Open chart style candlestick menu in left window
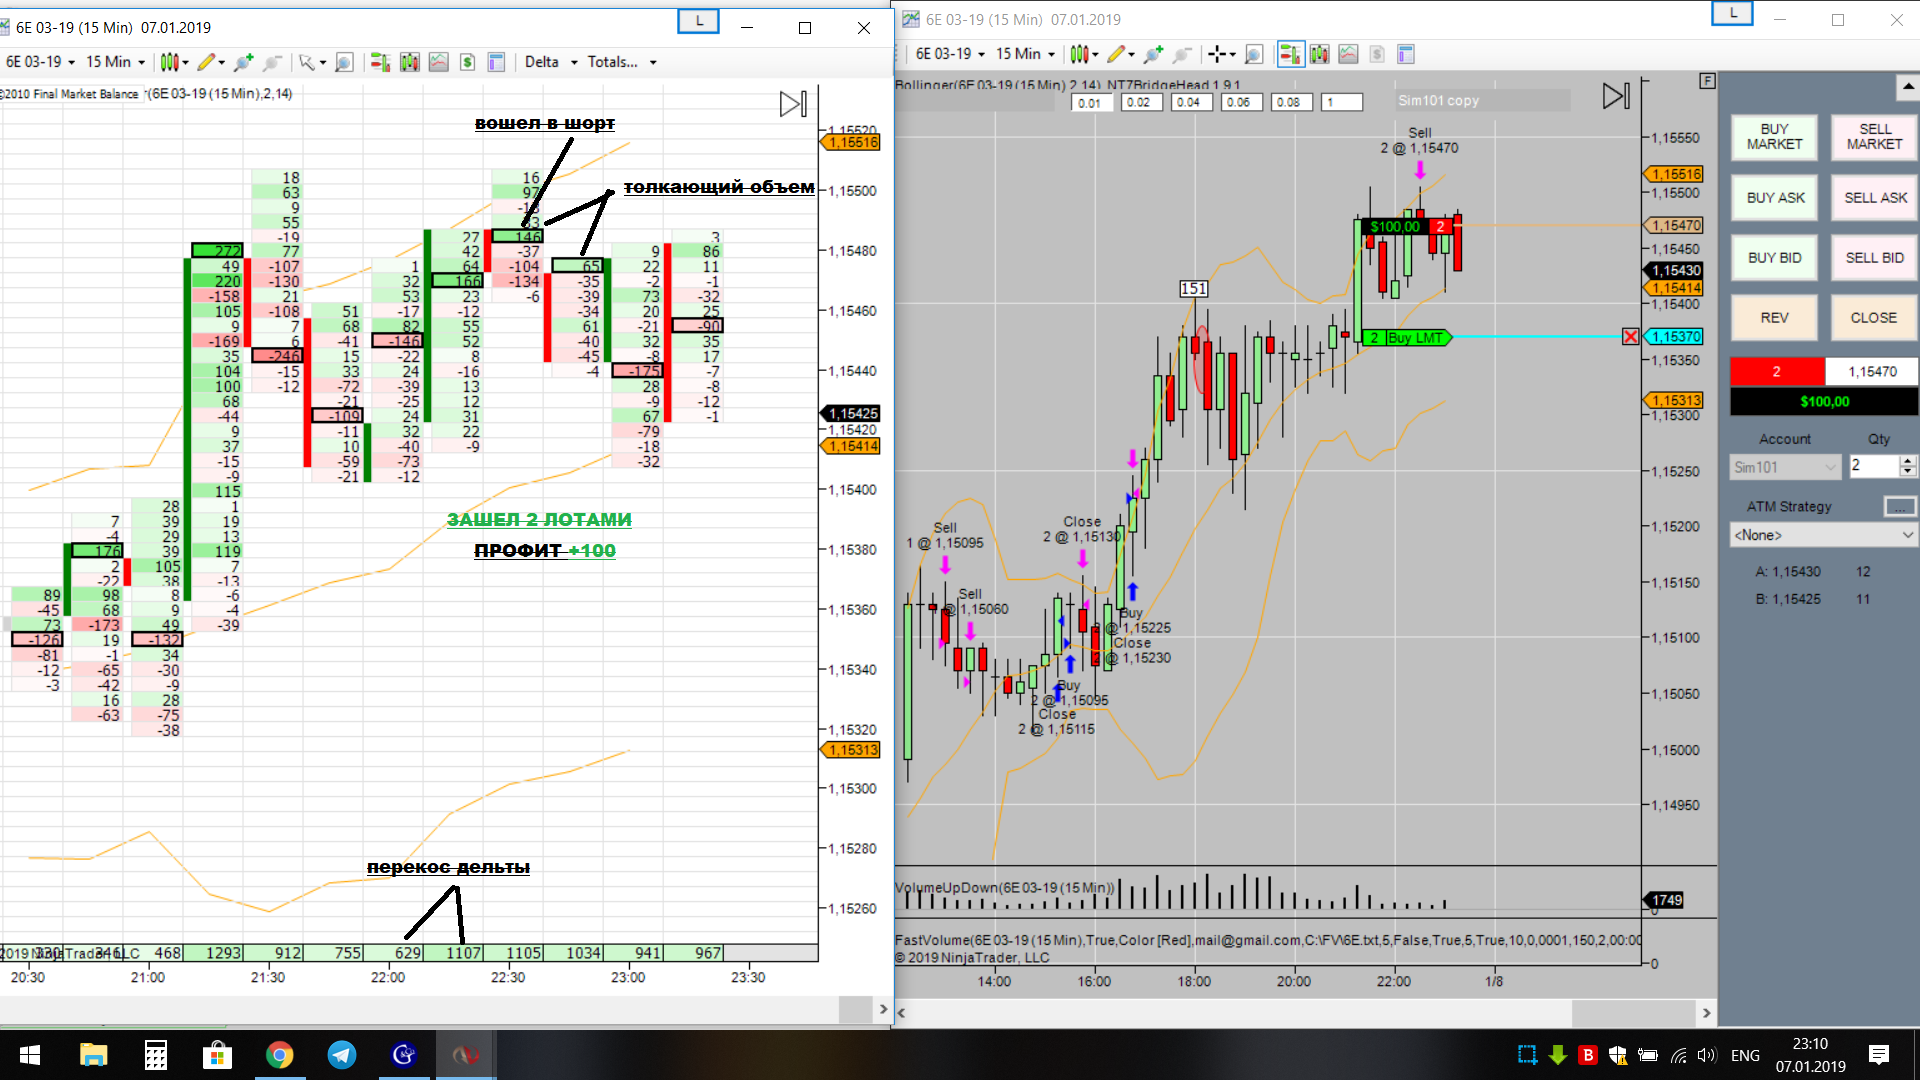This screenshot has height=1080, width=1920. coord(173,62)
